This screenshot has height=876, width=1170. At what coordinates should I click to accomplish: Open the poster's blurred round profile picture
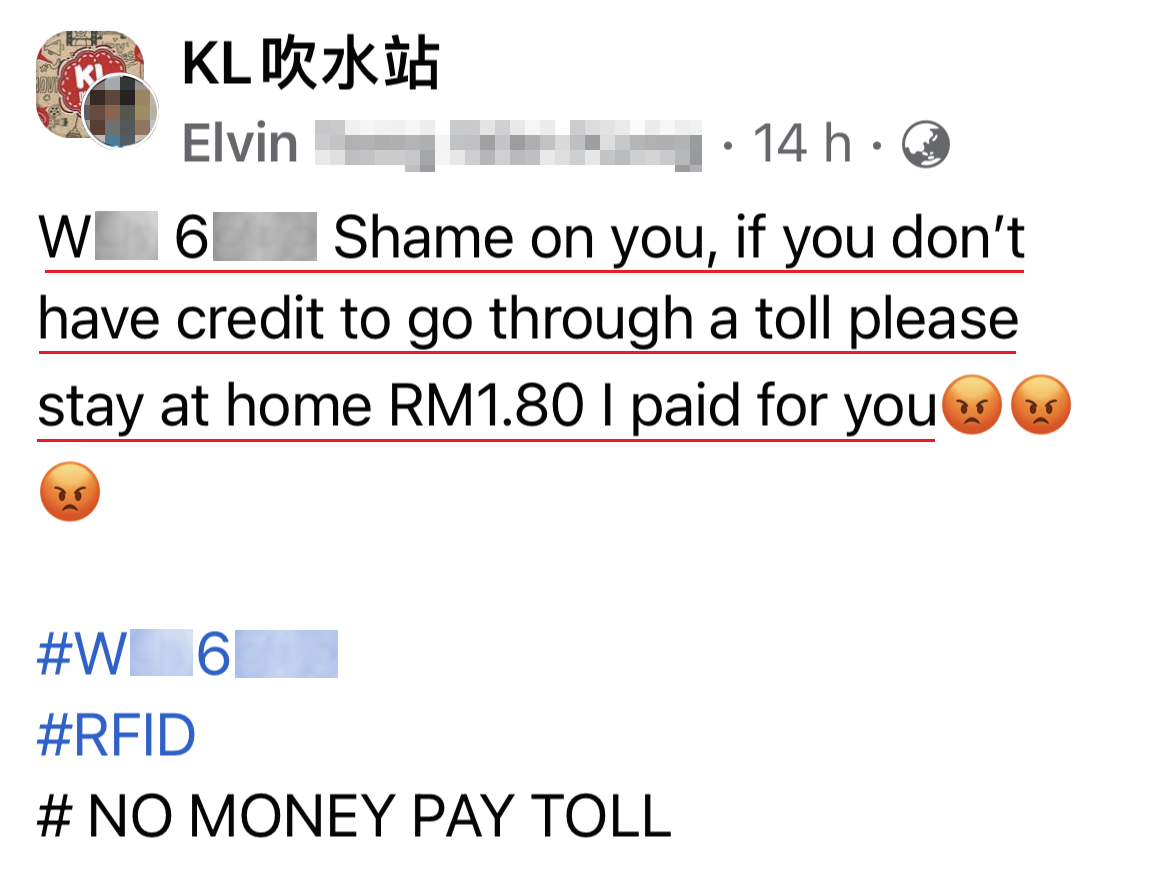[120, 111]
